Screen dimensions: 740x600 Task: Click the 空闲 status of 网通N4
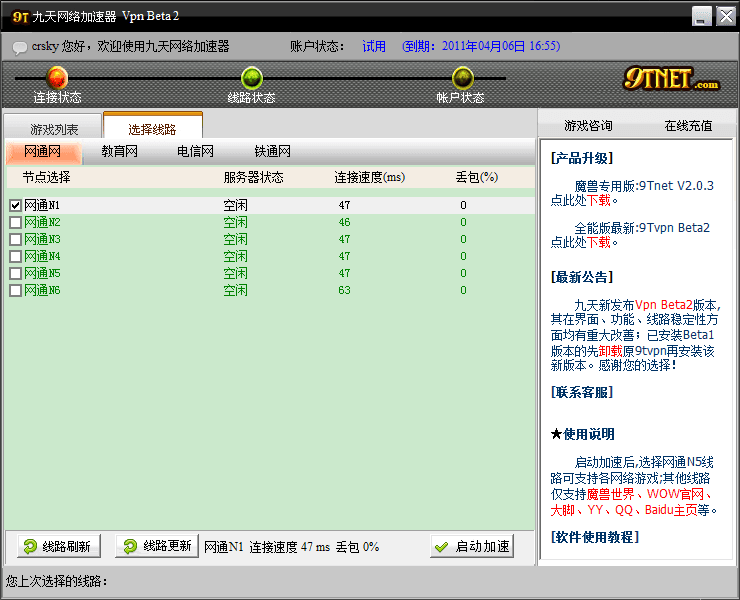[235, 256]
